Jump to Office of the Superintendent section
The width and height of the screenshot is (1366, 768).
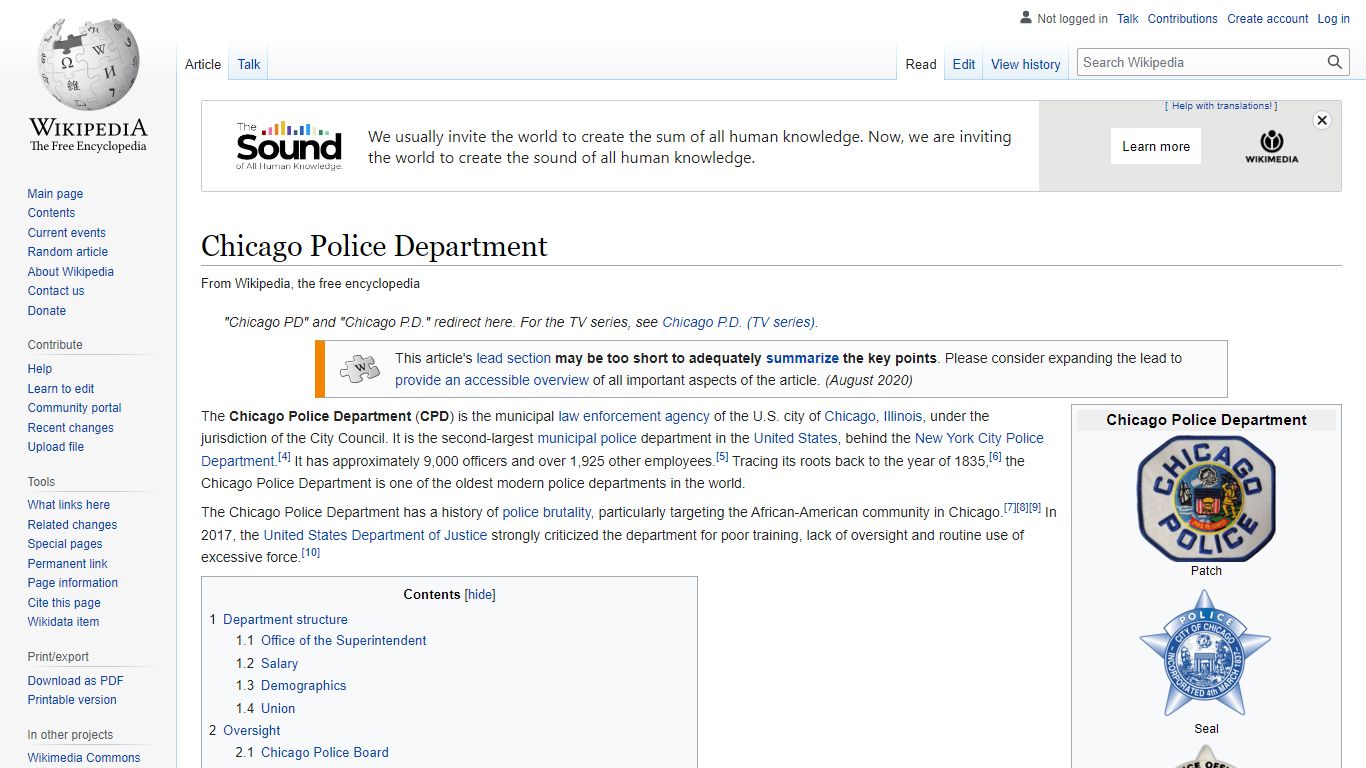pyautogui.click(x=344, y=641)
